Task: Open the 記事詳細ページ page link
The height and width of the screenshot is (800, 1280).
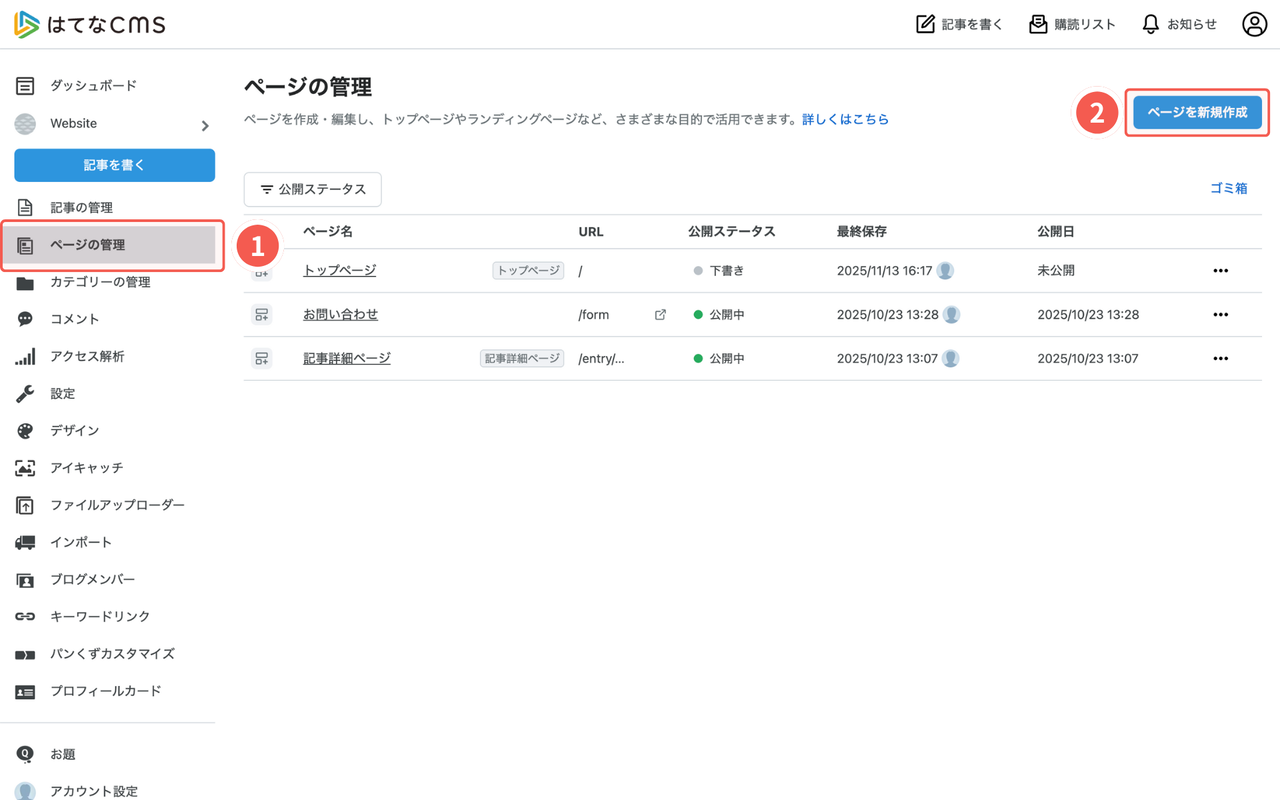Action: pos(347,357)
